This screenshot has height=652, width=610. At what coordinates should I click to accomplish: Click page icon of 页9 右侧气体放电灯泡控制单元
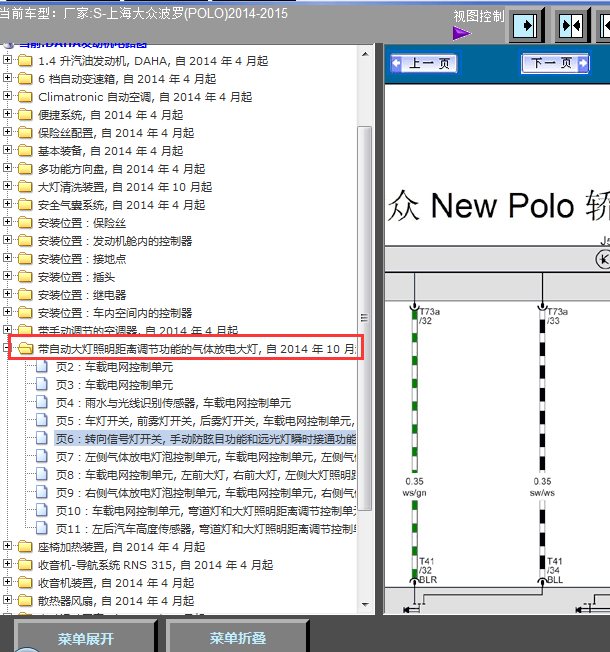click(42, 492)
